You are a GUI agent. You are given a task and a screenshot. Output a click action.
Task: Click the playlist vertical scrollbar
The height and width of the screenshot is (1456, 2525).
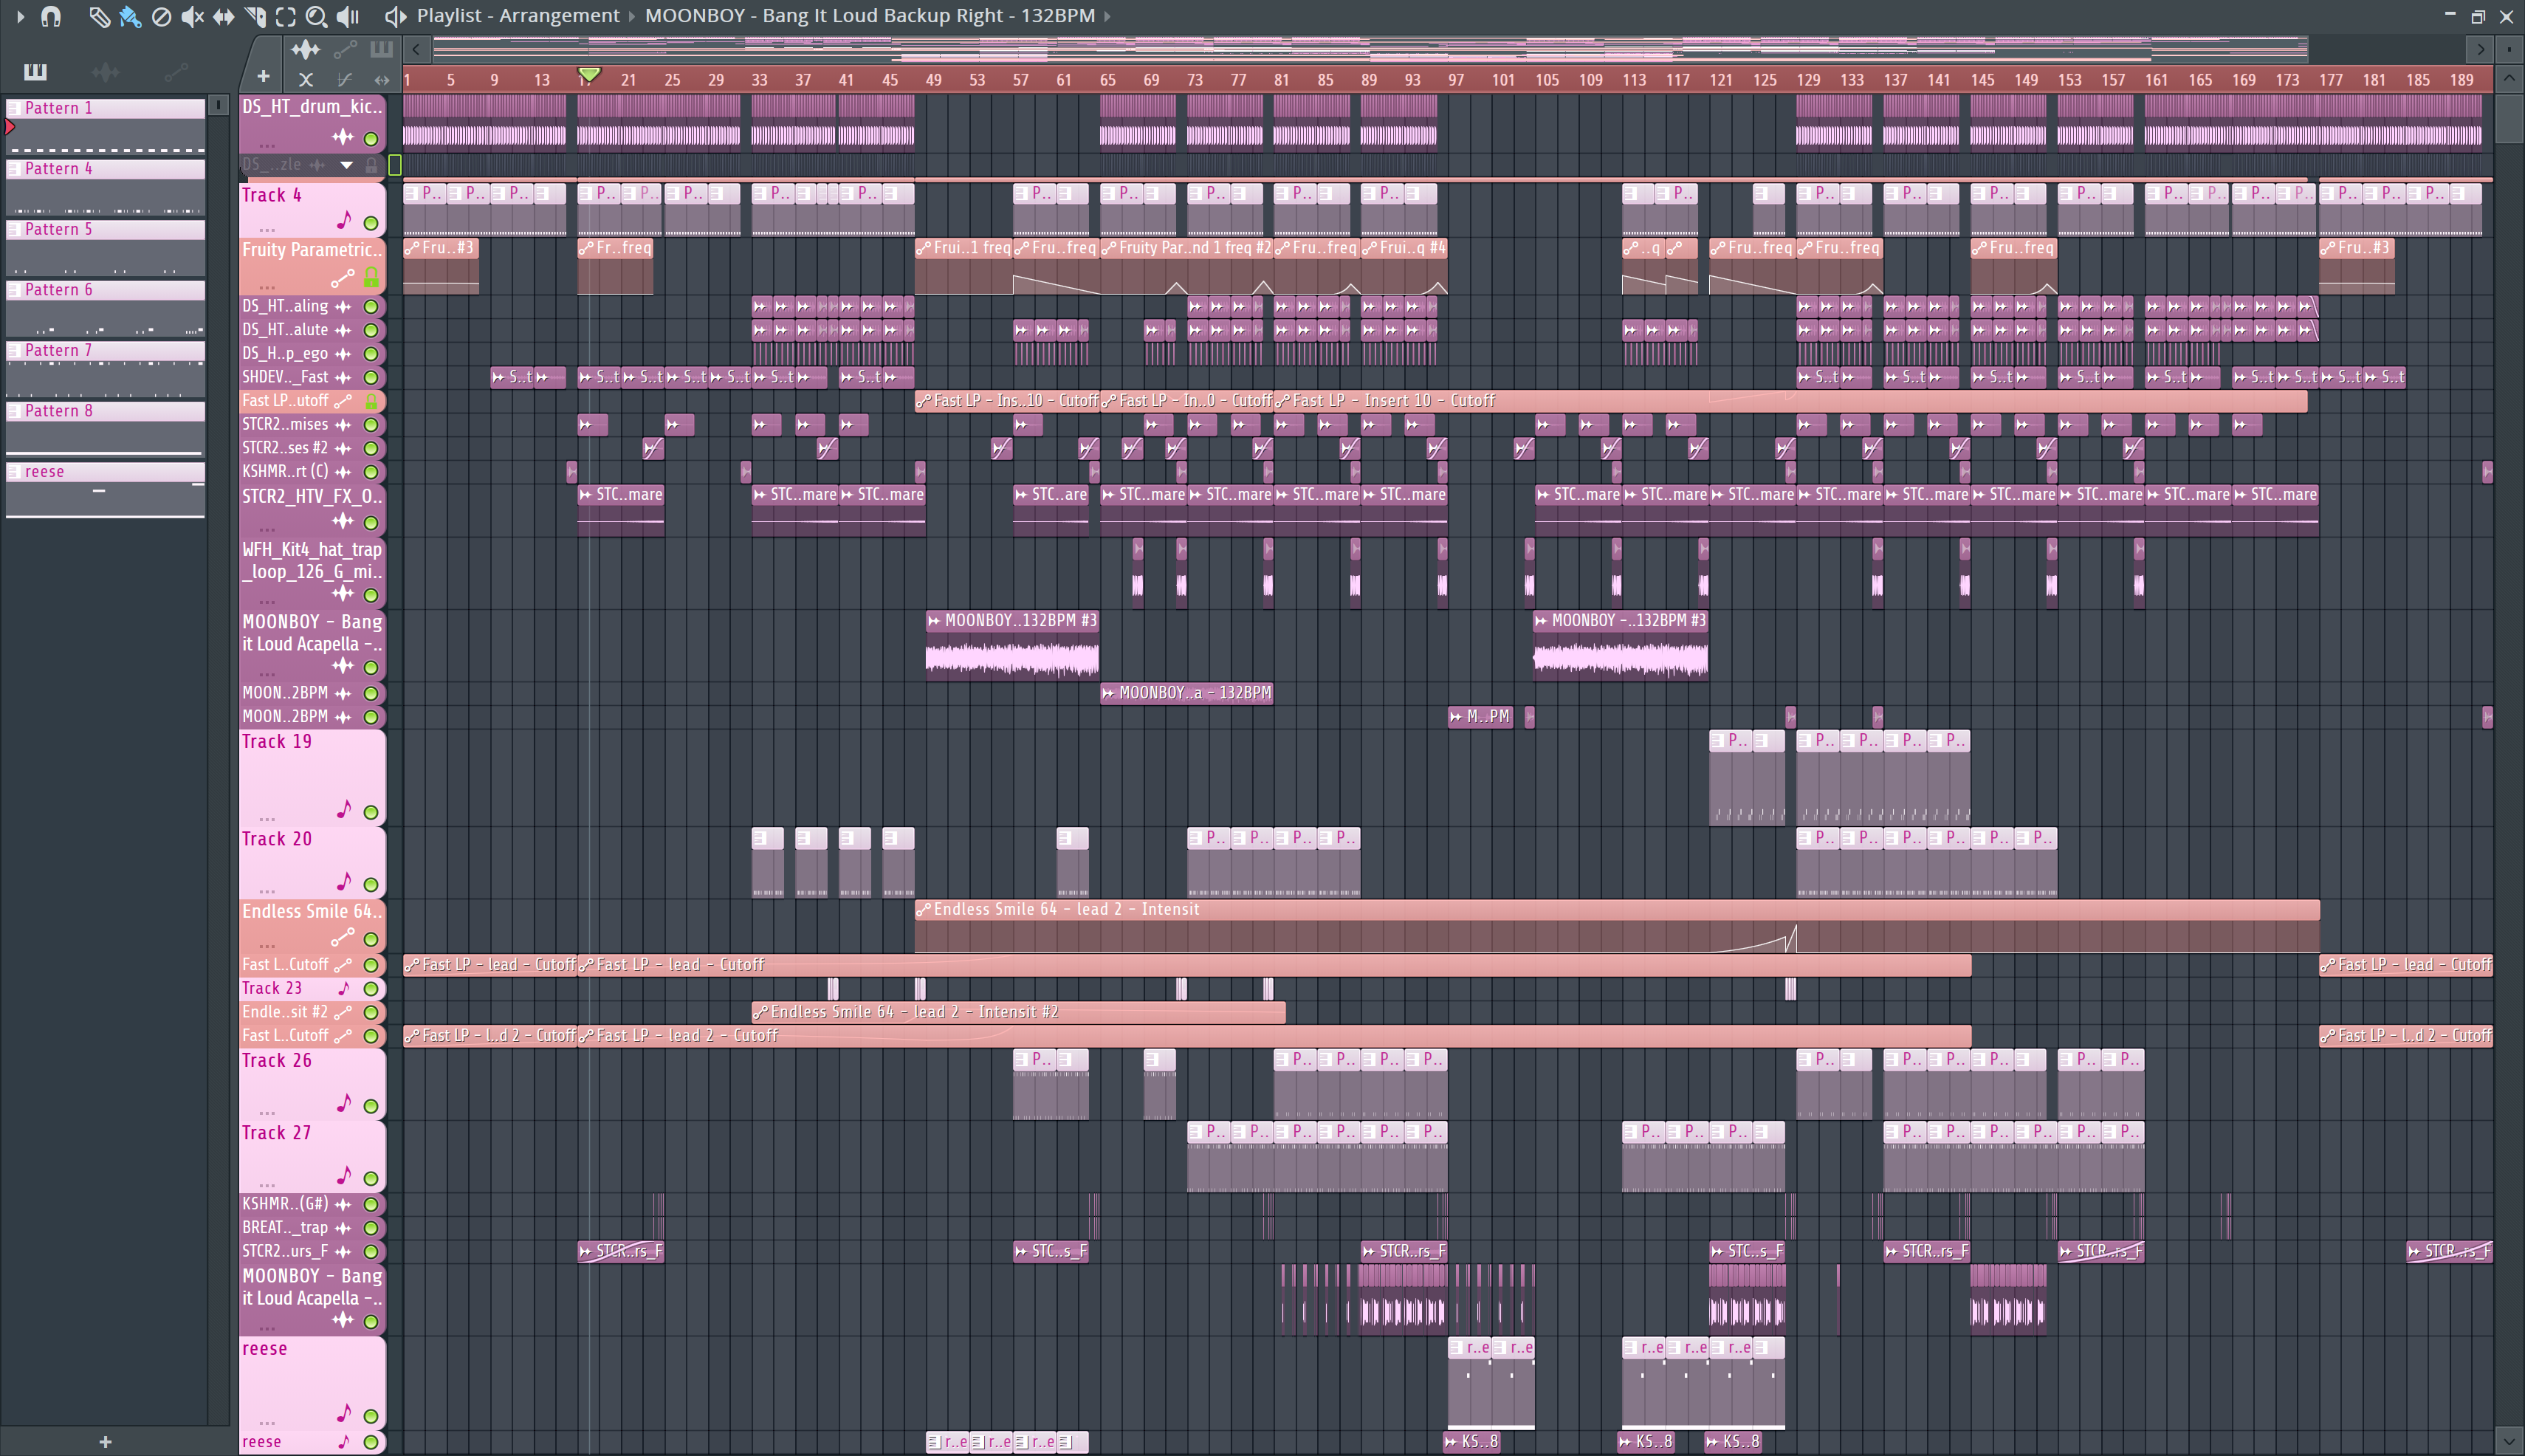2508,119
